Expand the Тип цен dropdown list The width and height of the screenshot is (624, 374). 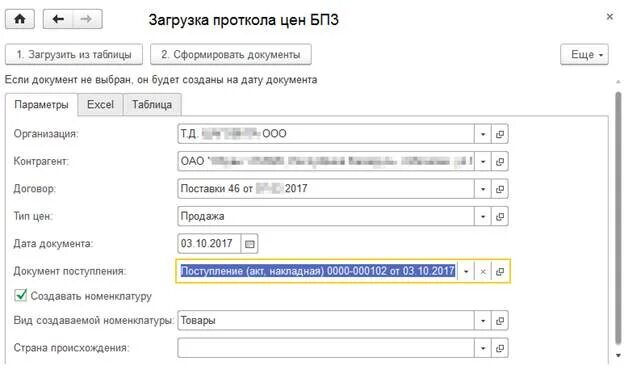pos(483,216)
